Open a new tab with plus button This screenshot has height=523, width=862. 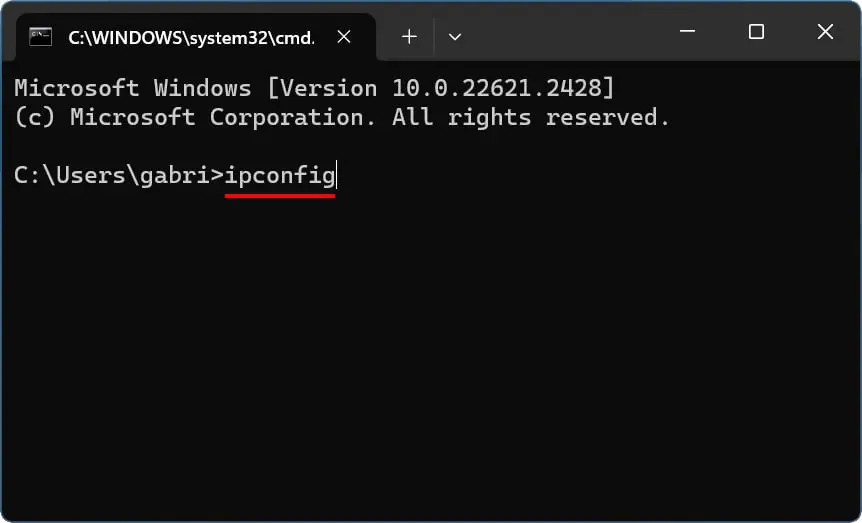coord(409,37)
